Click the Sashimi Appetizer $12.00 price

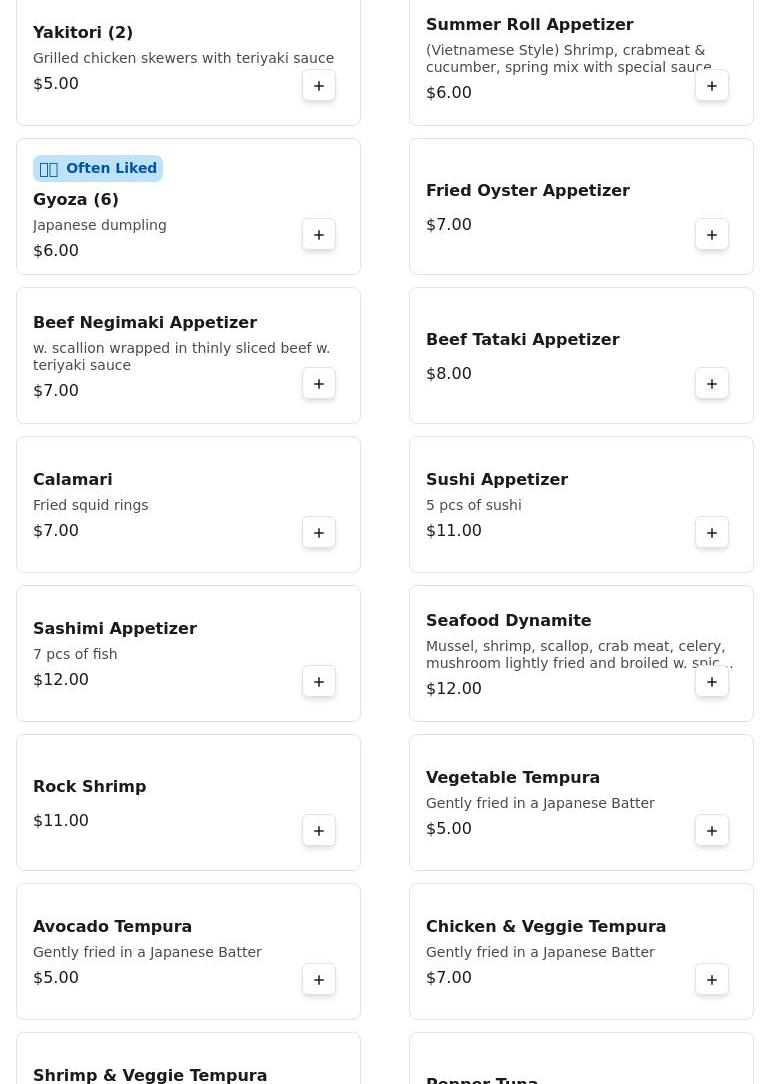click(61, 680)
